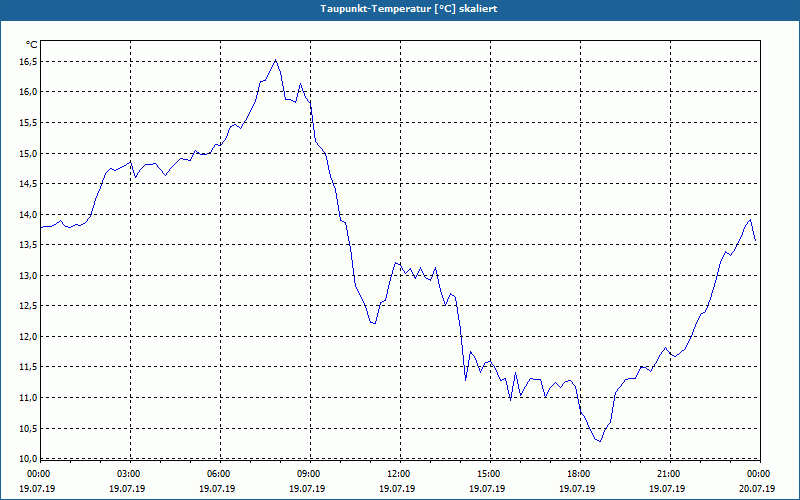Select the 14,0 y-axis value
Image resolution: width=800 pixels, height=500 pixels.
pyautogui.click(x=28, y=214)
